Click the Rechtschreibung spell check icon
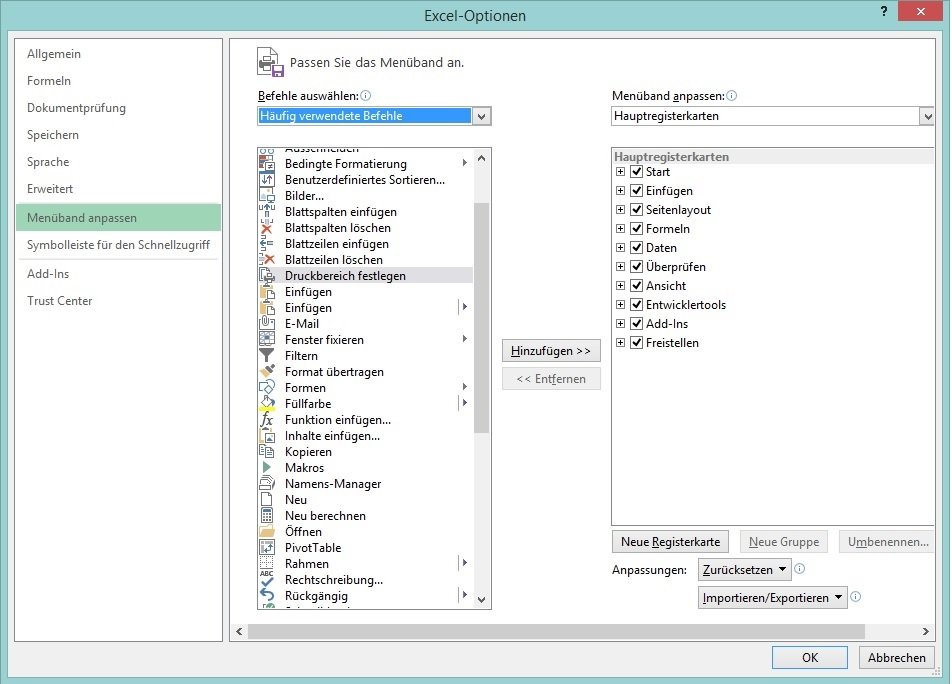This screenshot has height=684, width=952. 267,580
